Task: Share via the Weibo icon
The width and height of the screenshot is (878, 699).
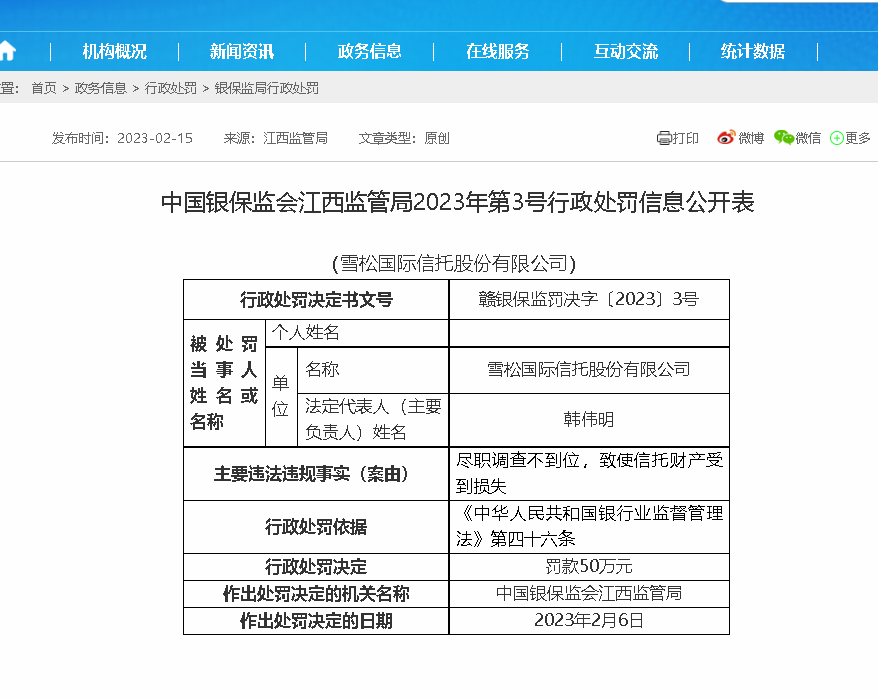Action: pos(726,137)
